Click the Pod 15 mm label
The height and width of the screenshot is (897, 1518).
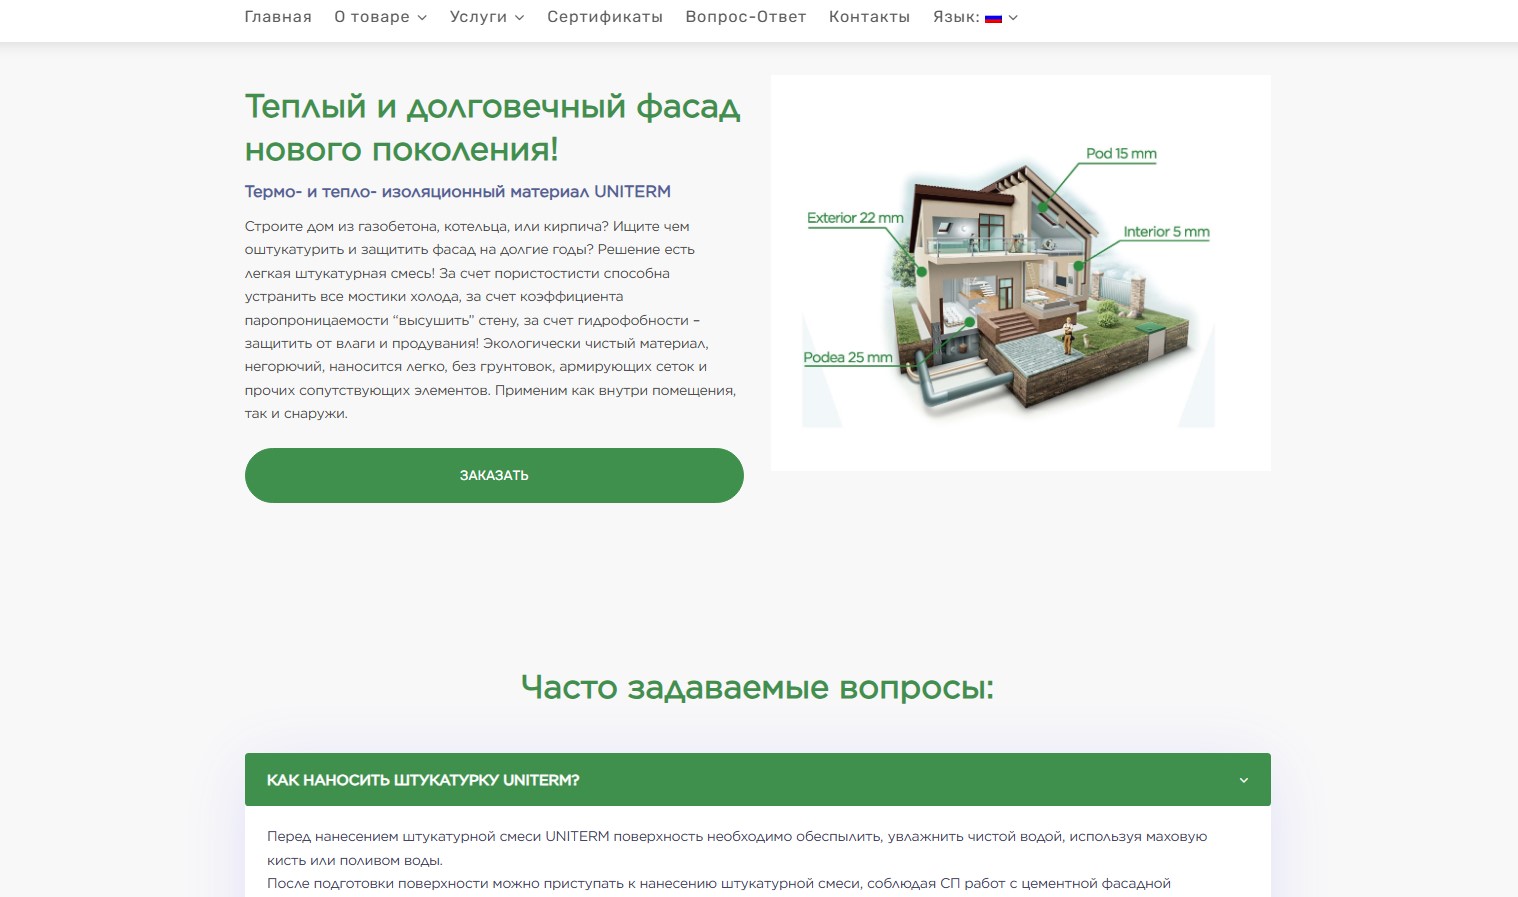[1121, 154]
